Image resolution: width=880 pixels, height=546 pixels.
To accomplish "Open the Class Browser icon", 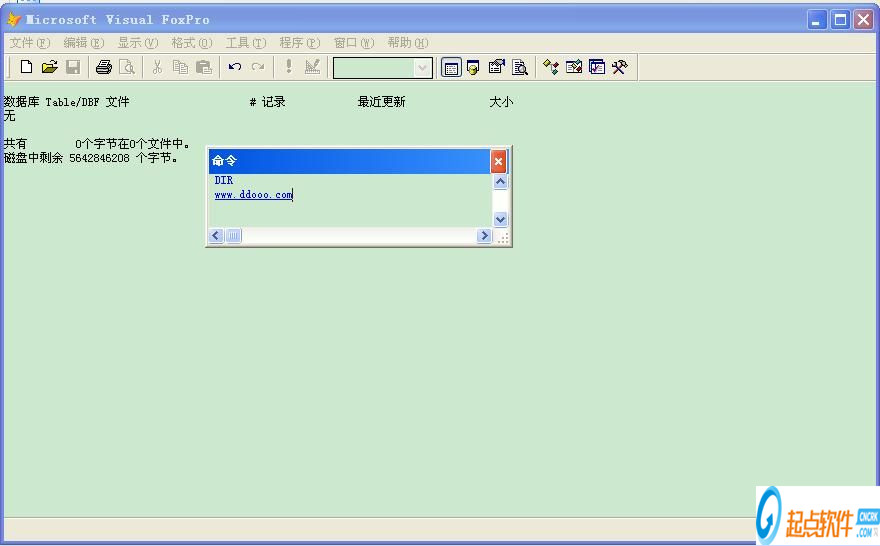I will pos(551,68).
